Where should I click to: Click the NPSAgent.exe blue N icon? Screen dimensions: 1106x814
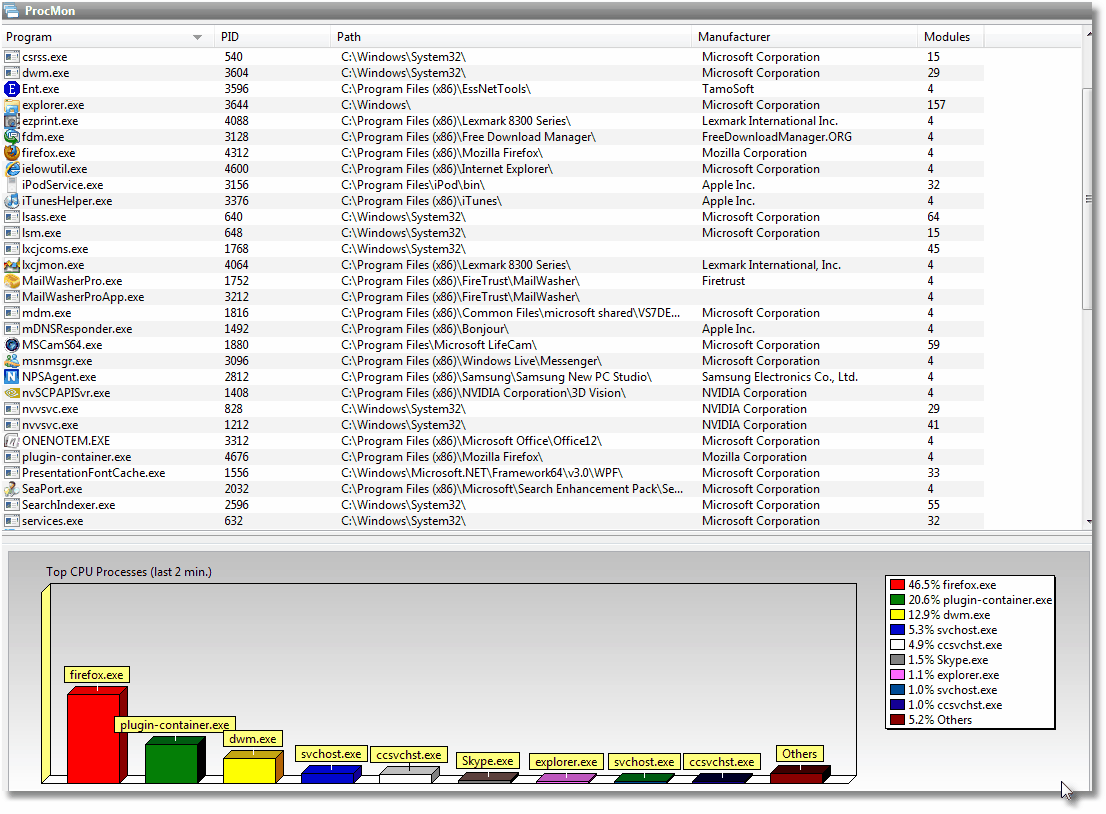point(11,377)
